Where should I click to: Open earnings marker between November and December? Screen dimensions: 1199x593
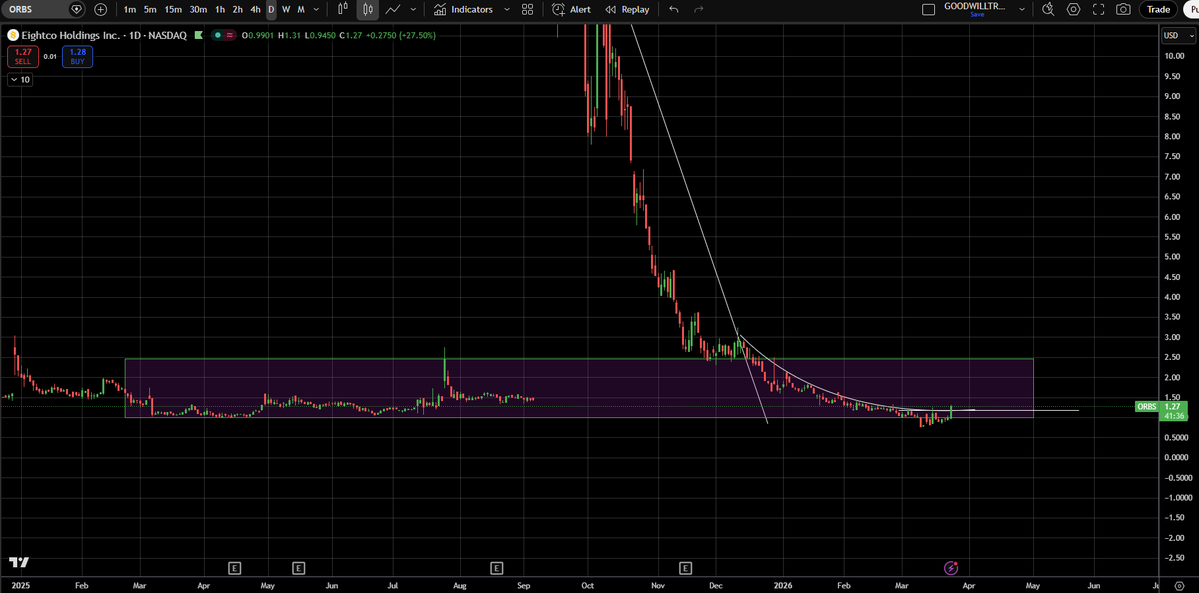coord(685,568)
